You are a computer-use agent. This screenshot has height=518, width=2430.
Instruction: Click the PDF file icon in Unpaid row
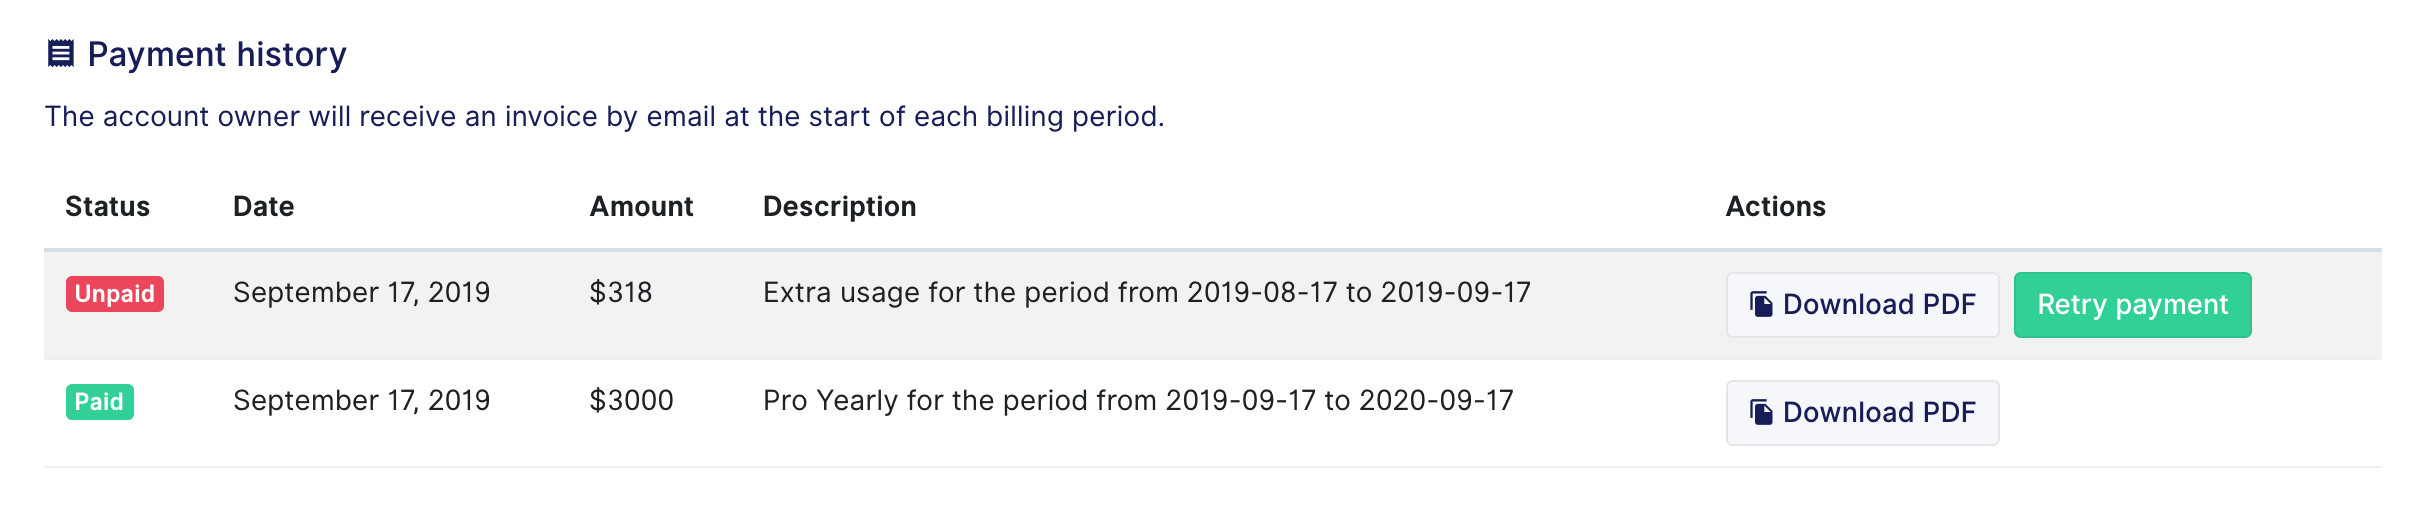(x=1761, y=304)
